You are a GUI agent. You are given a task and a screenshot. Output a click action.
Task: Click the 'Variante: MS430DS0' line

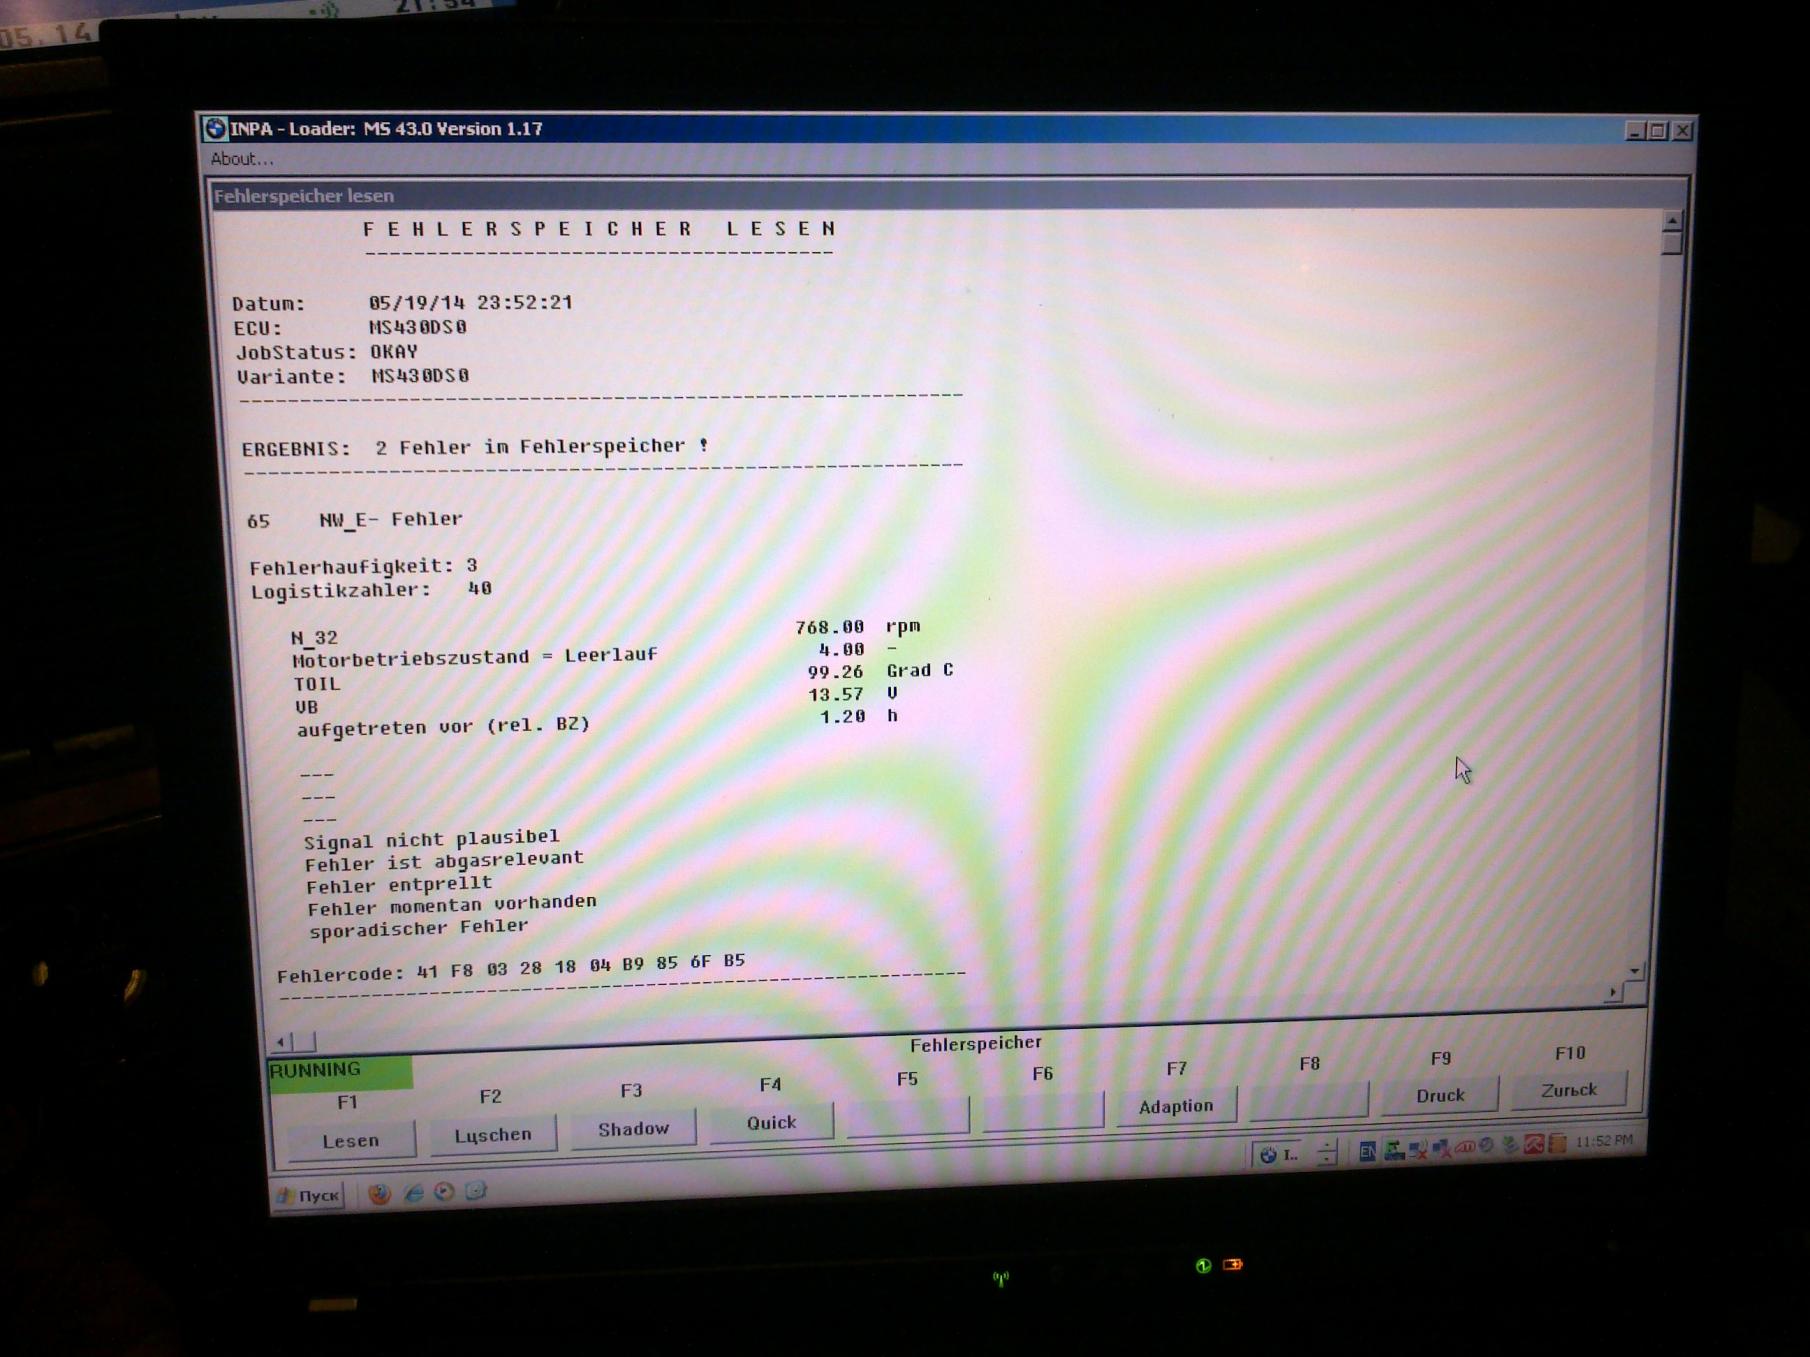click(x=353, y=377)
